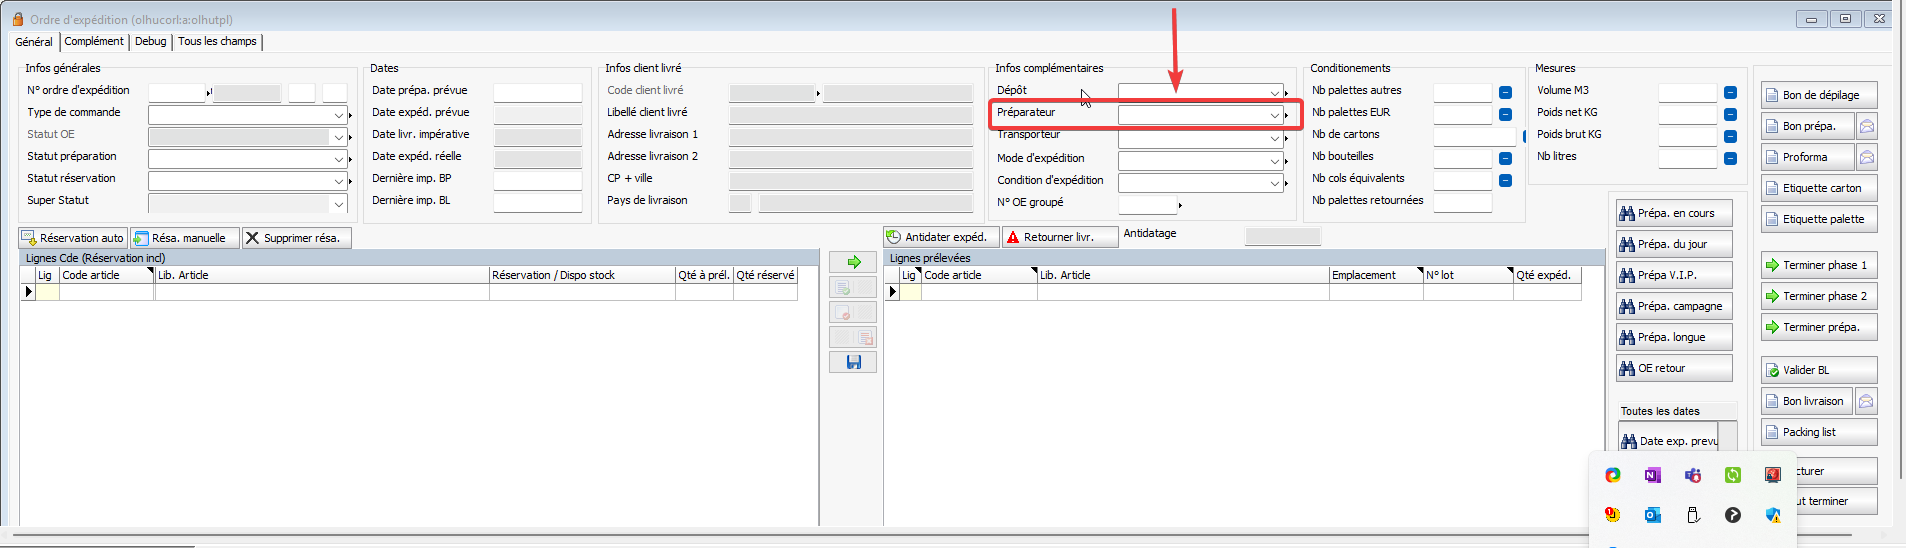Open the Tous les champs tab
The image size is (1906, 548).
(217, 41)
